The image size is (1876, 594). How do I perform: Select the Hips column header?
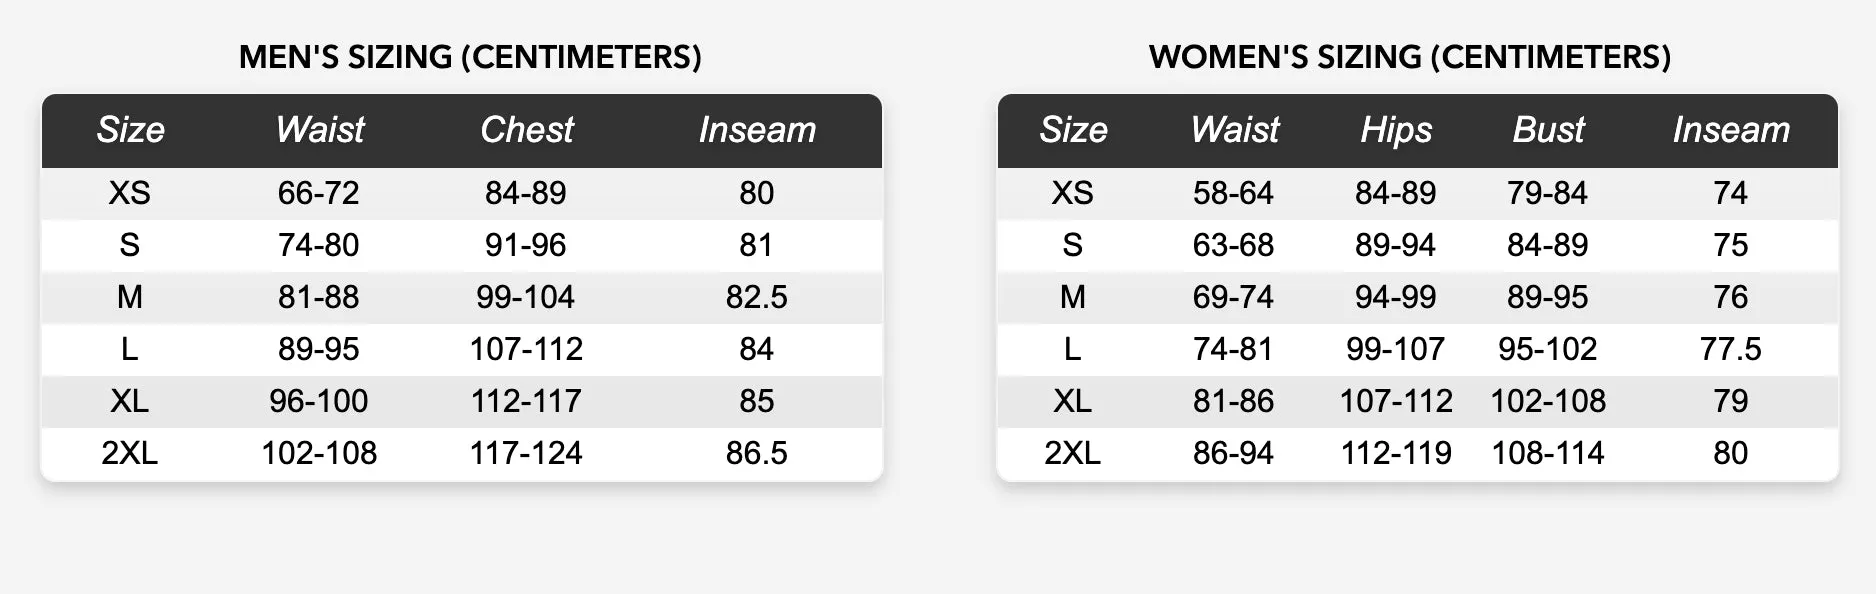(x=1396, y=130)
